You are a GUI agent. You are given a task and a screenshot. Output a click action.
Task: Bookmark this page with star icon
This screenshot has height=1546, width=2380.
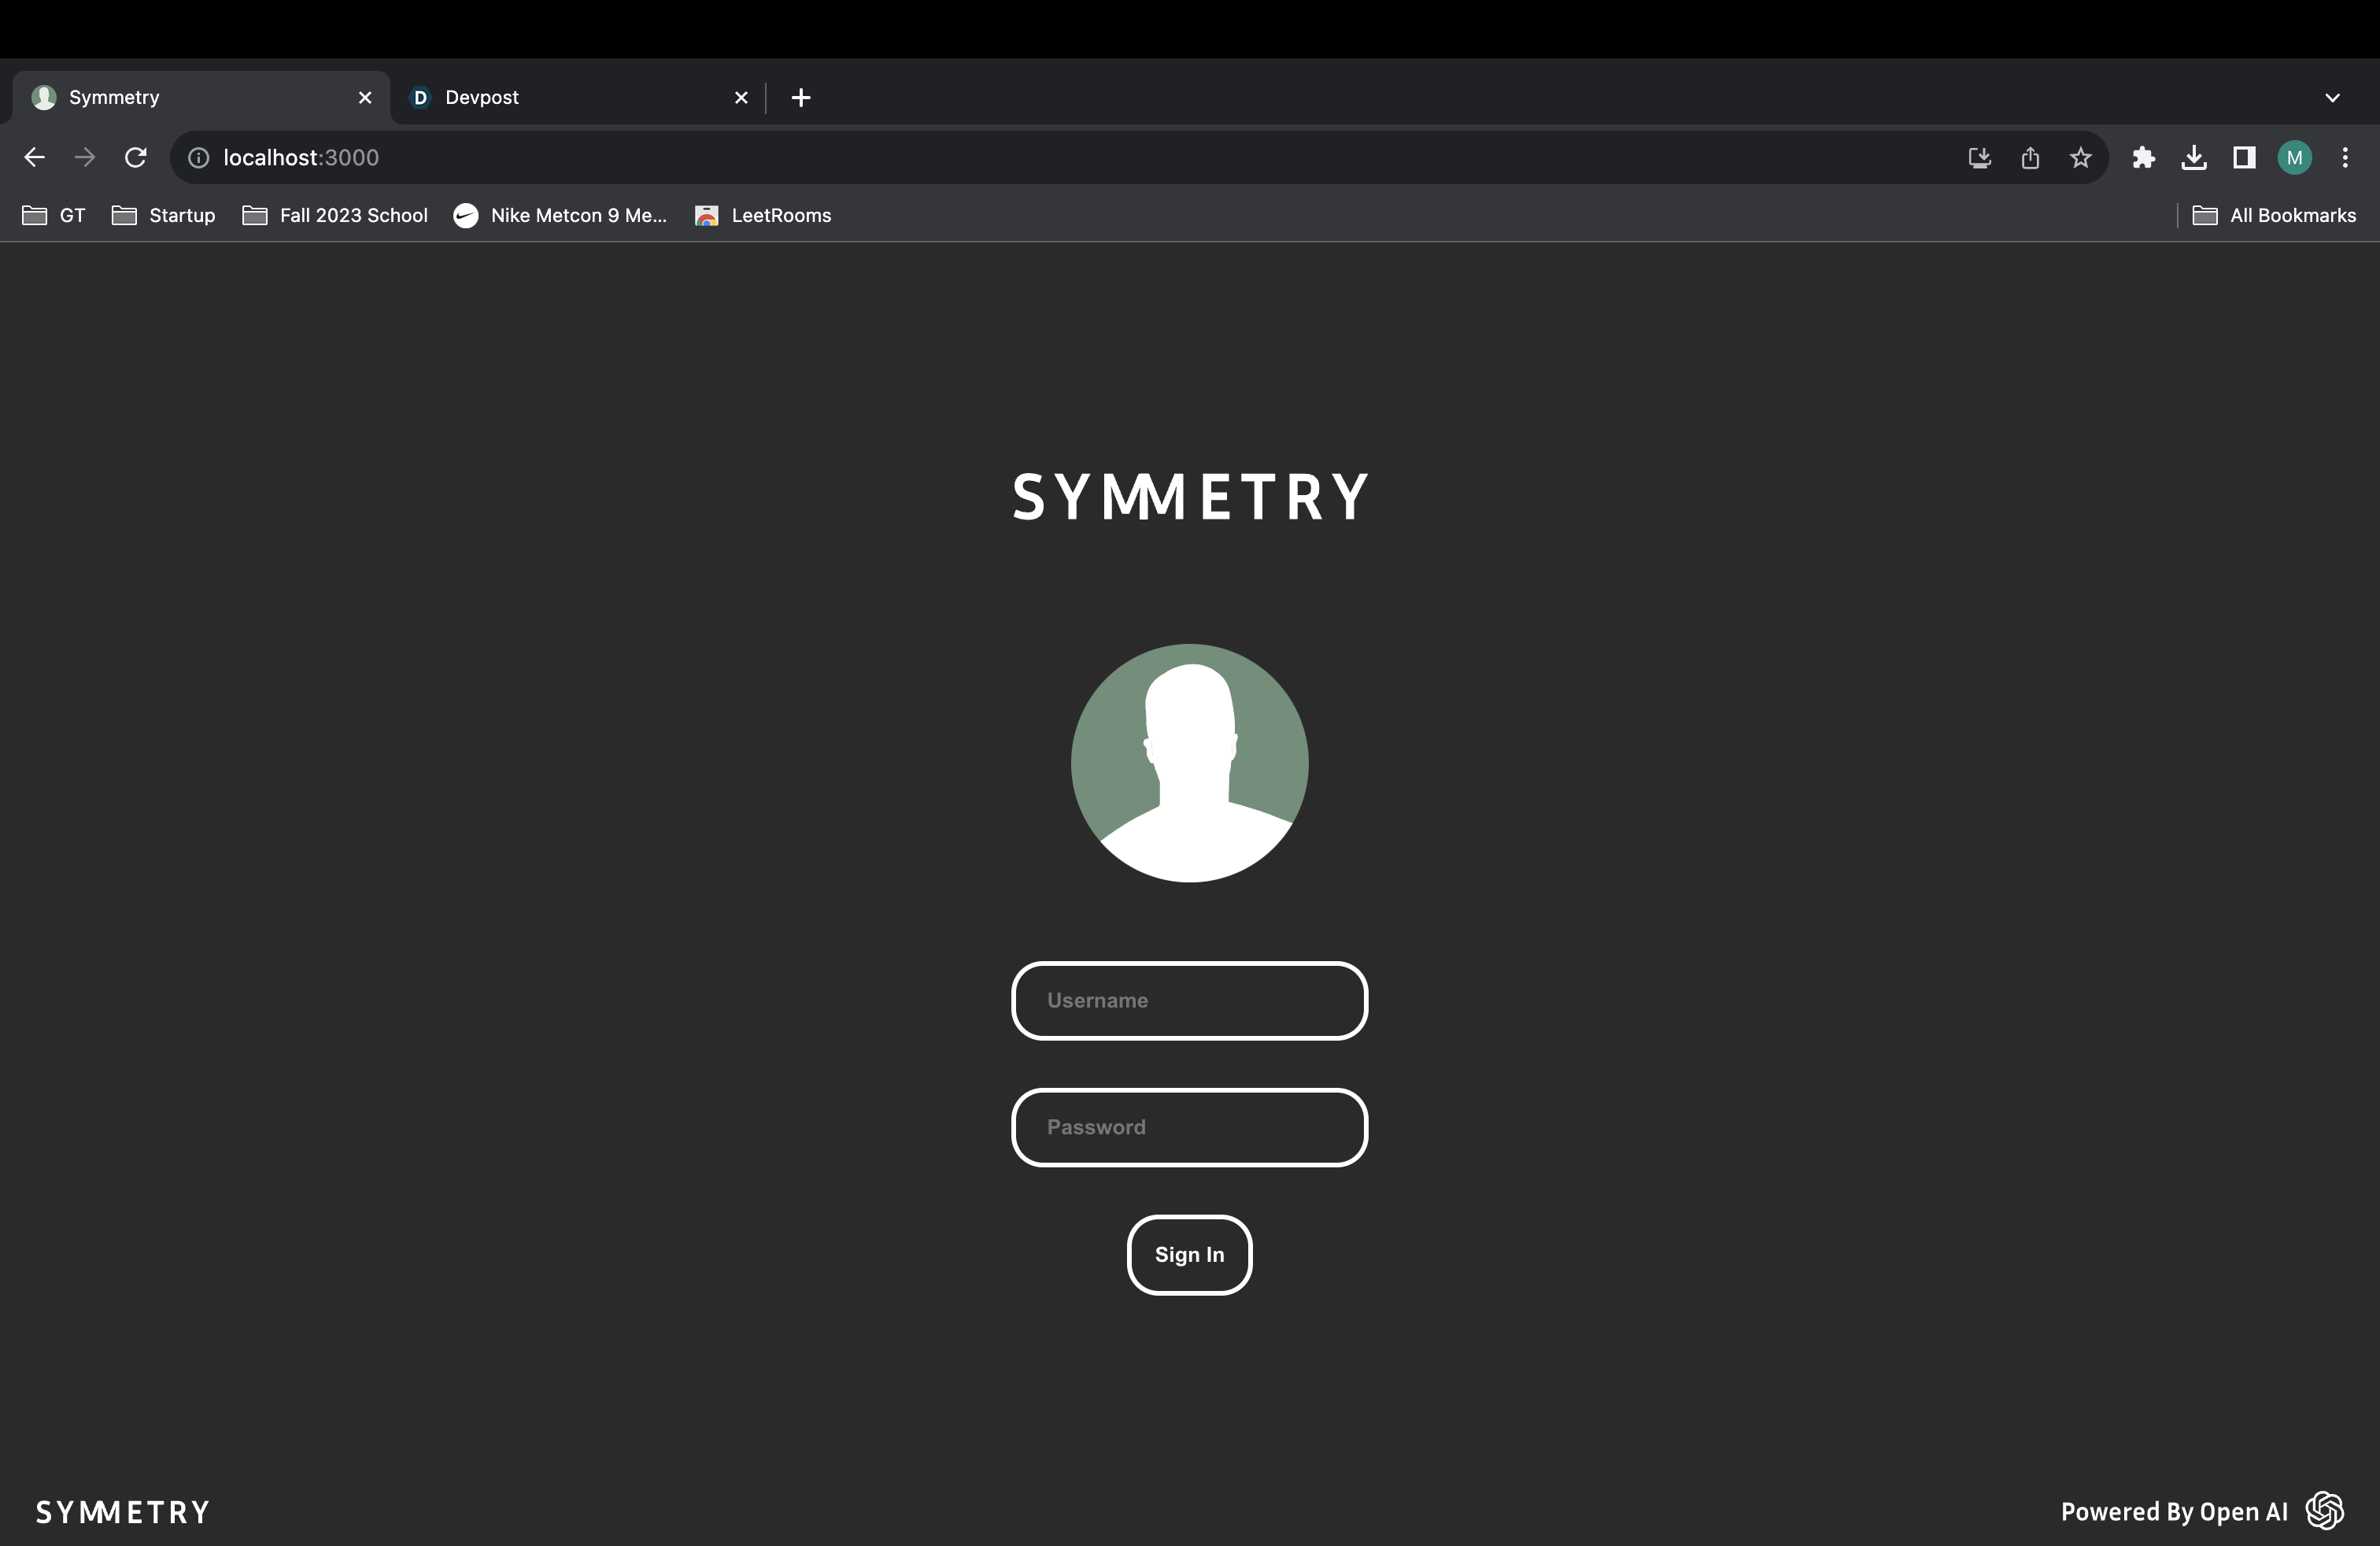tap(2081, 157)
